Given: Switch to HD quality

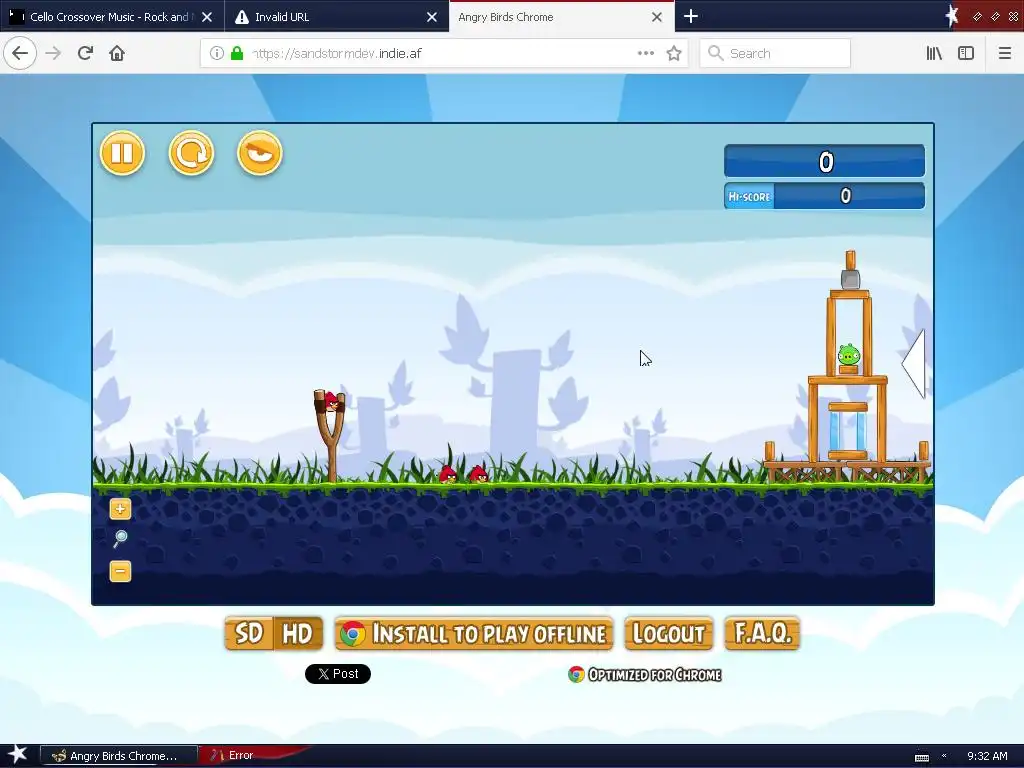Looking at the screenshot, I should (x=298, y=633).
